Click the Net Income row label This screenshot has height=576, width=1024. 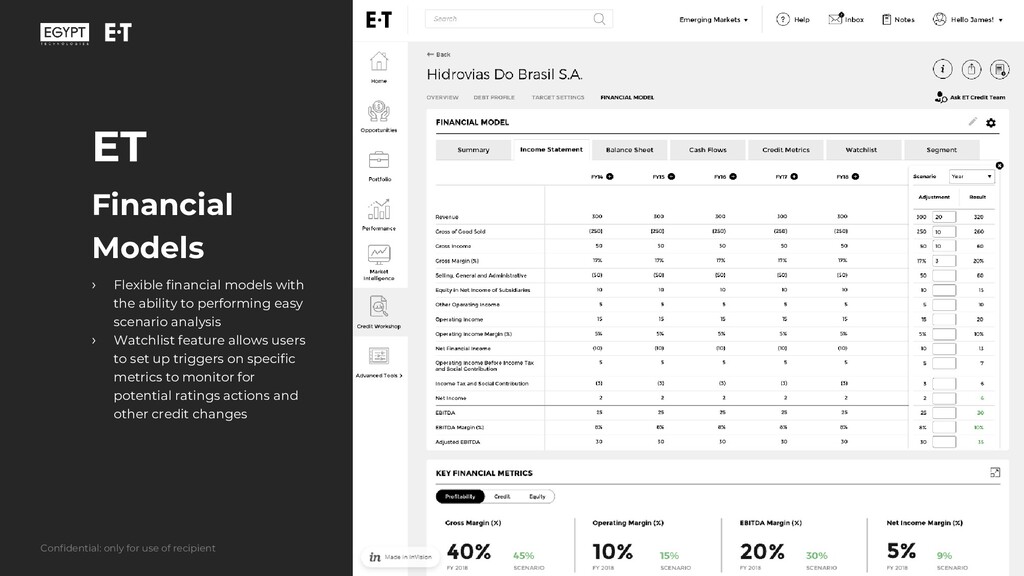coord(451,398)
